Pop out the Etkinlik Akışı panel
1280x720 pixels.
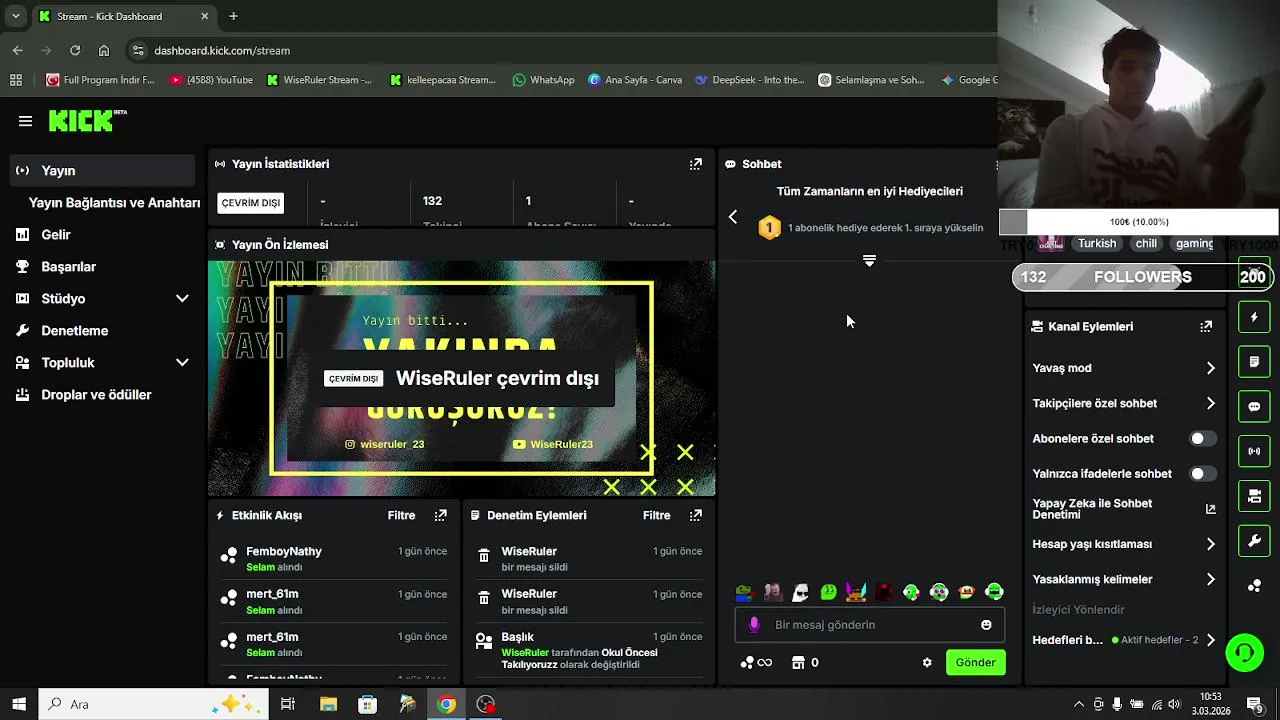click(440, 515)
